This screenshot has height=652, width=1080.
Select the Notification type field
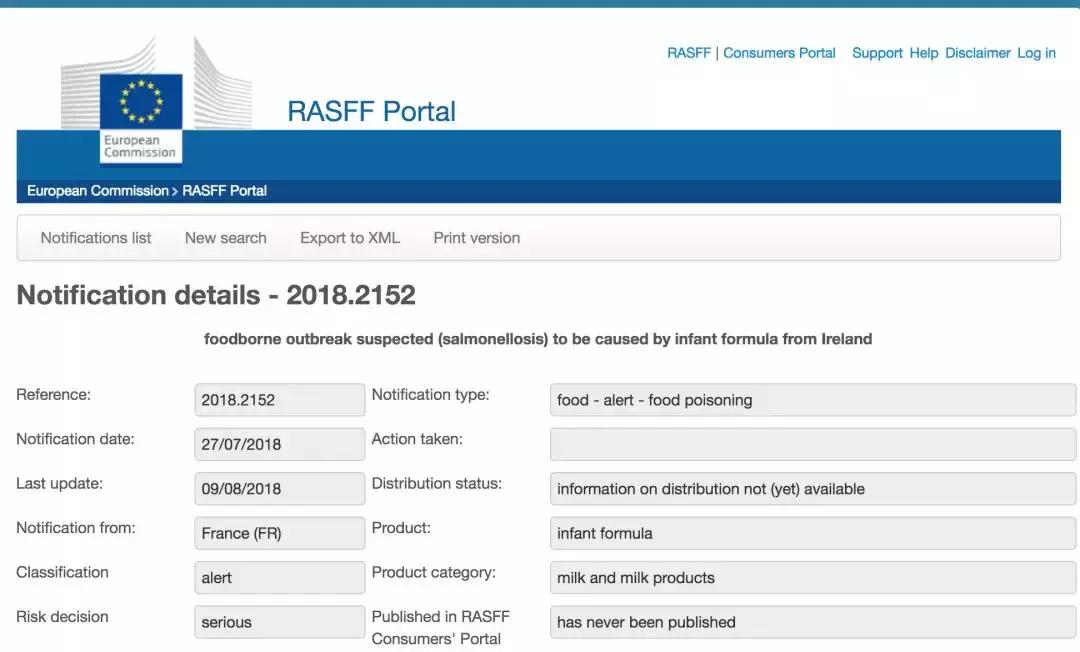812,400
